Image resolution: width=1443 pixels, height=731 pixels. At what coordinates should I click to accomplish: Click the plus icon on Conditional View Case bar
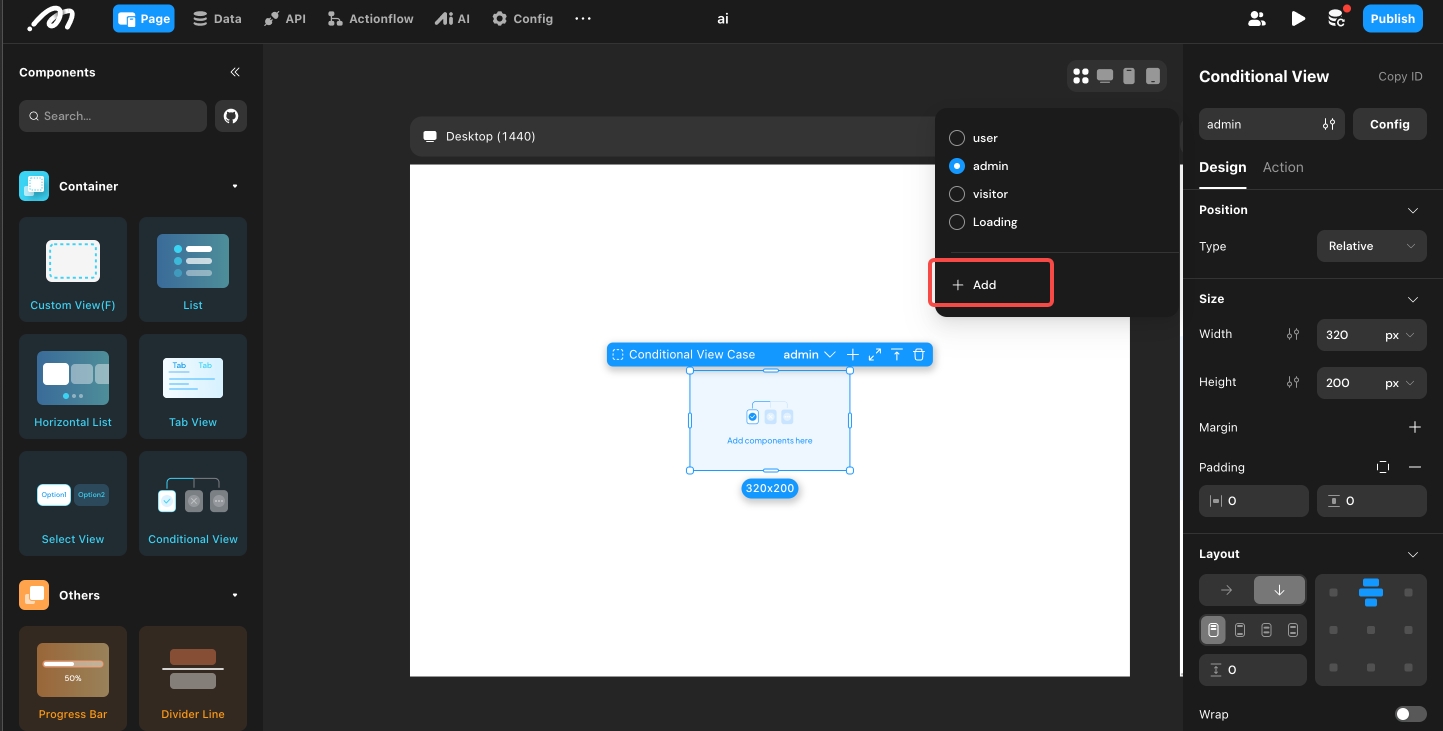click(853, 354)
